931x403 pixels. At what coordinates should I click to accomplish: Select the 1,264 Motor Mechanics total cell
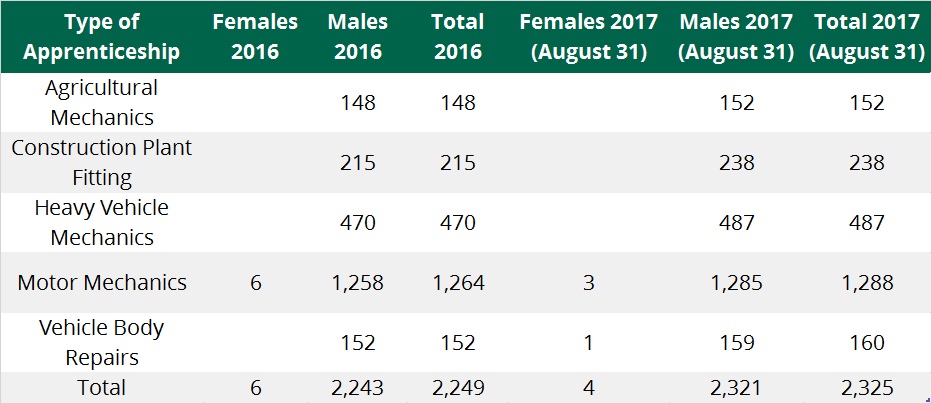[x=458, y=283]
